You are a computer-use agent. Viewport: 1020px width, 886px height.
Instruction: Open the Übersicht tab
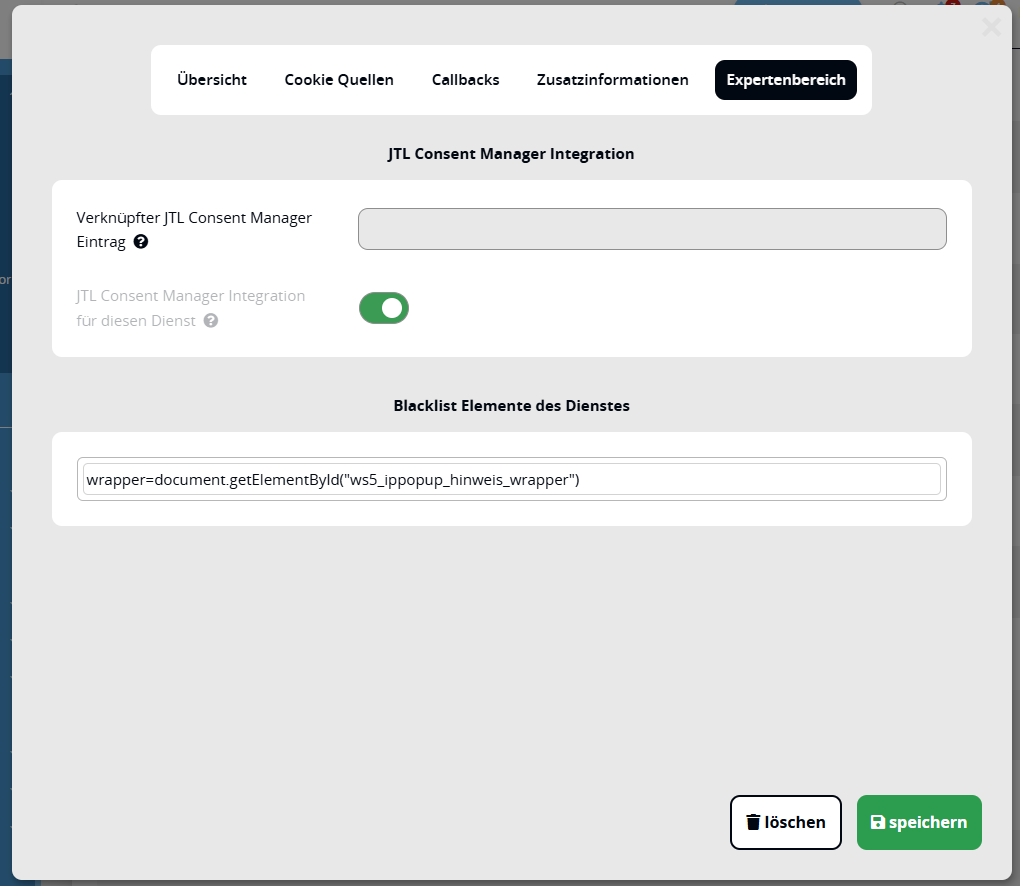211,80
